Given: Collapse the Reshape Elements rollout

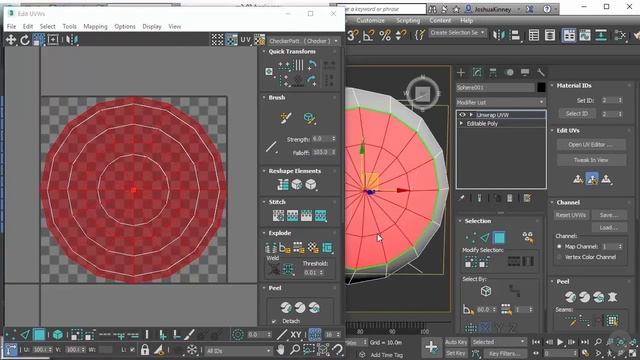Looking at the screenshot, I should (x=264, y=171).
